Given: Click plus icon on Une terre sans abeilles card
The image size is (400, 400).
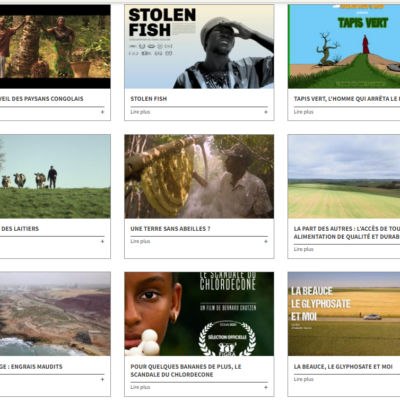Looking at the screenshot, I should (x=266, y=241).
